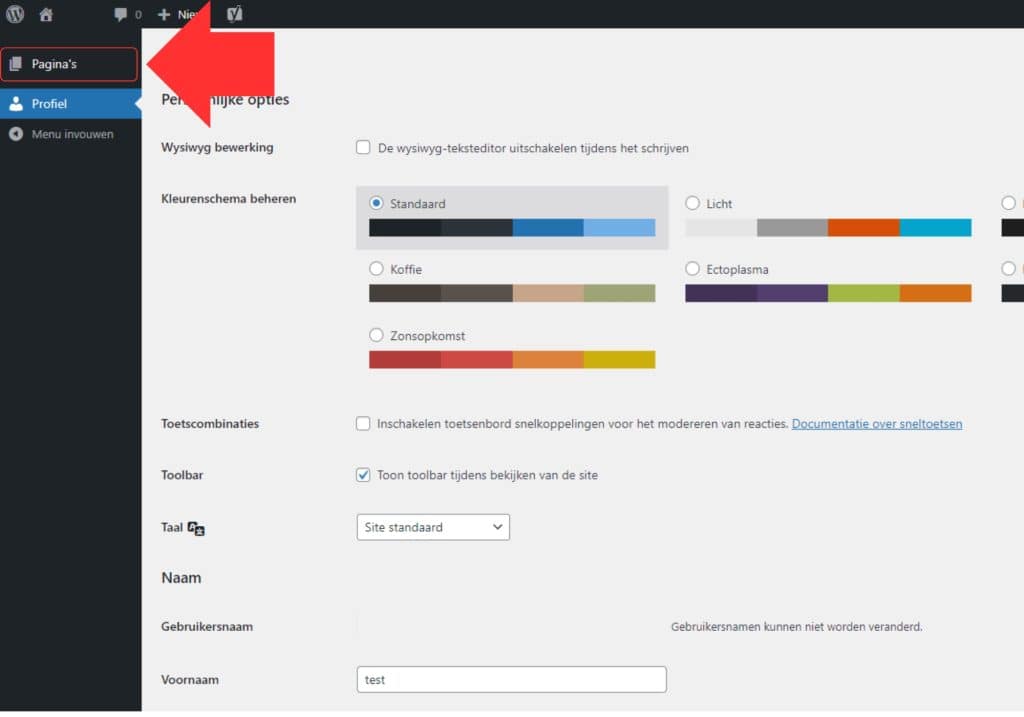This screenshot has width=1024, height=717.
Task: Uncheck Toon toolbar tijdens bekijken
Action: (363, 475)
